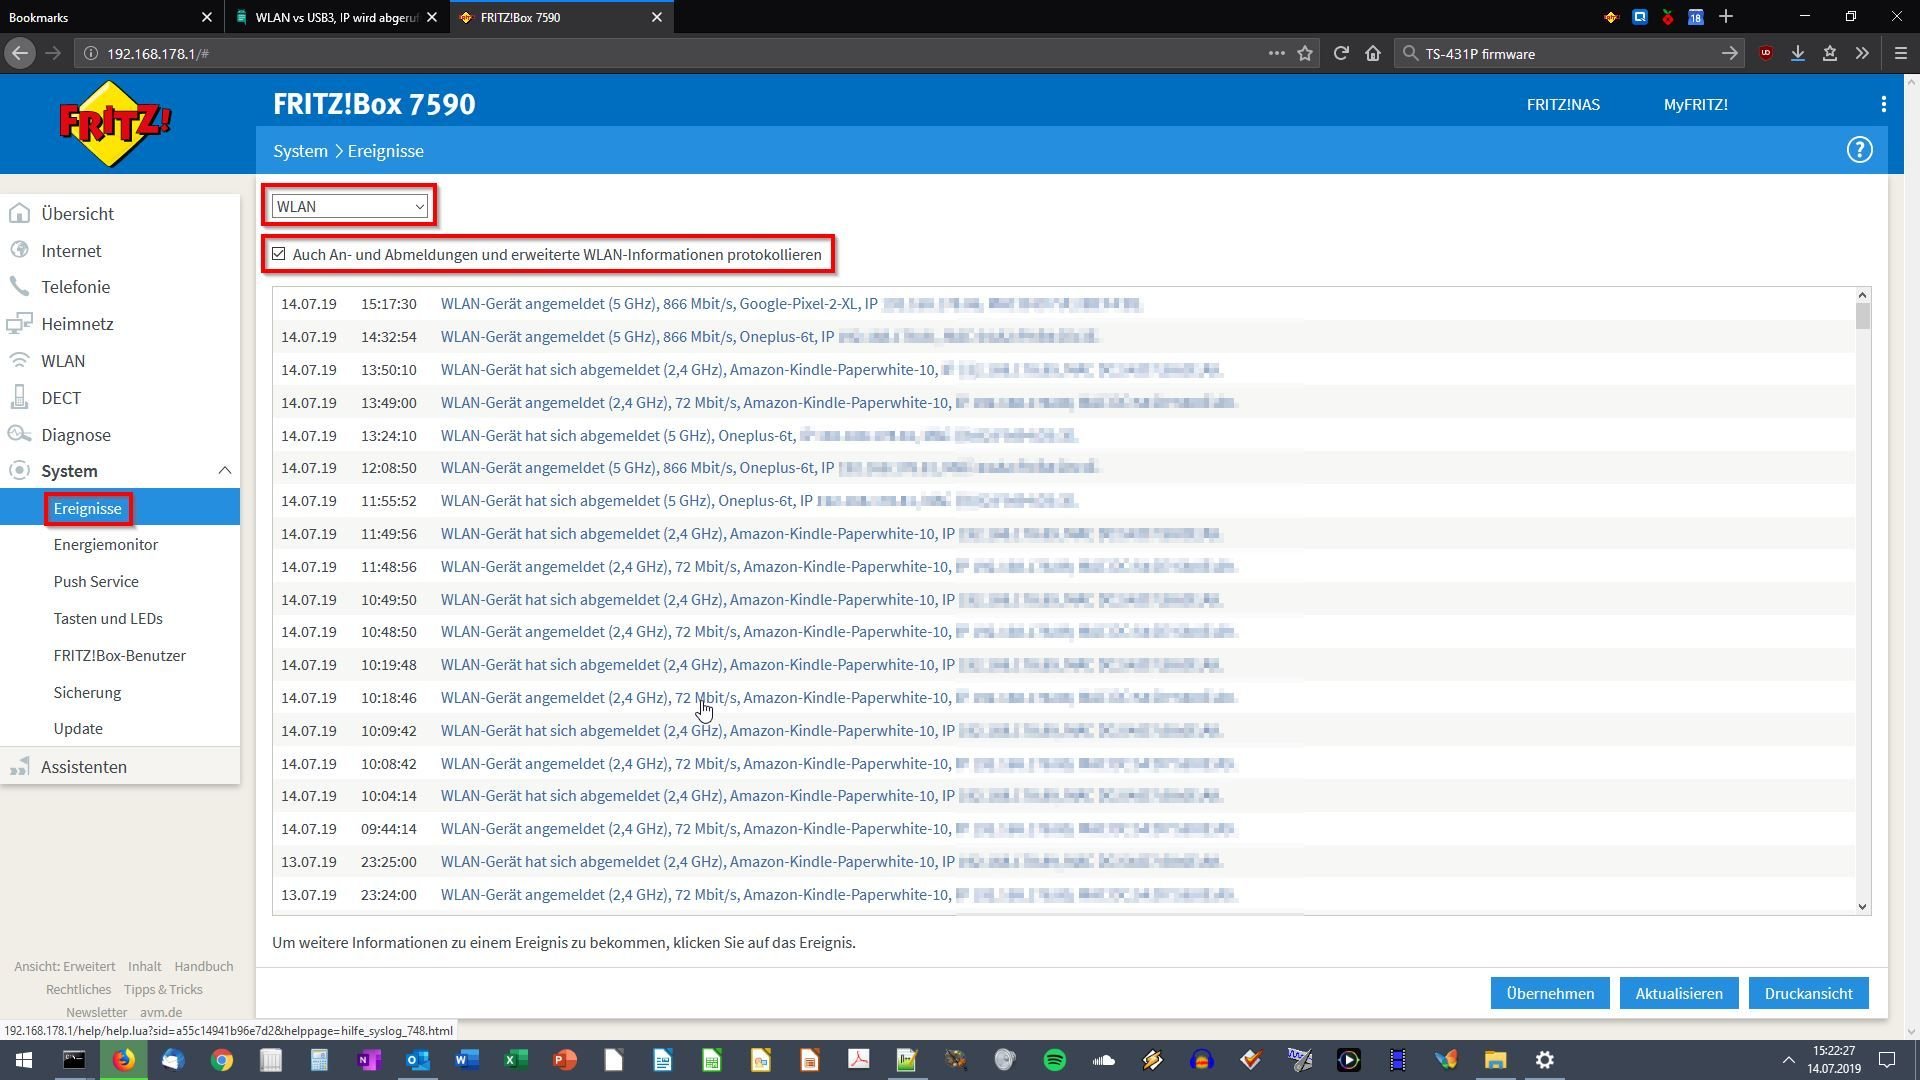Bookmark this page with the star icon
Image resolution: width=1920 pixels, height=1080 pixels.
coord(1305,54)
